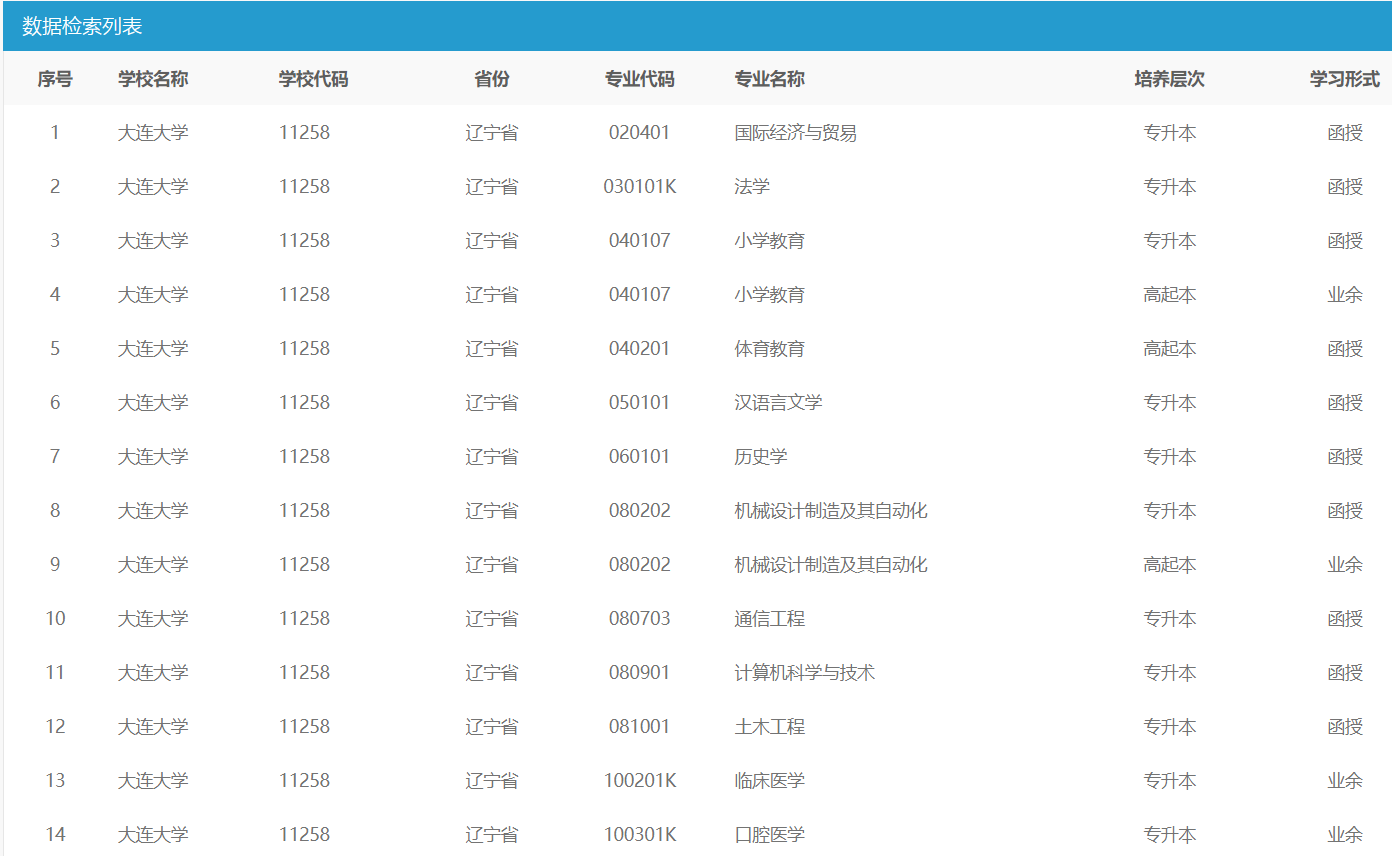Click 业余 in the 临床医学 row
Image resolution: width=1392 pixels, height=856 pixels.
pos(1345,781)
